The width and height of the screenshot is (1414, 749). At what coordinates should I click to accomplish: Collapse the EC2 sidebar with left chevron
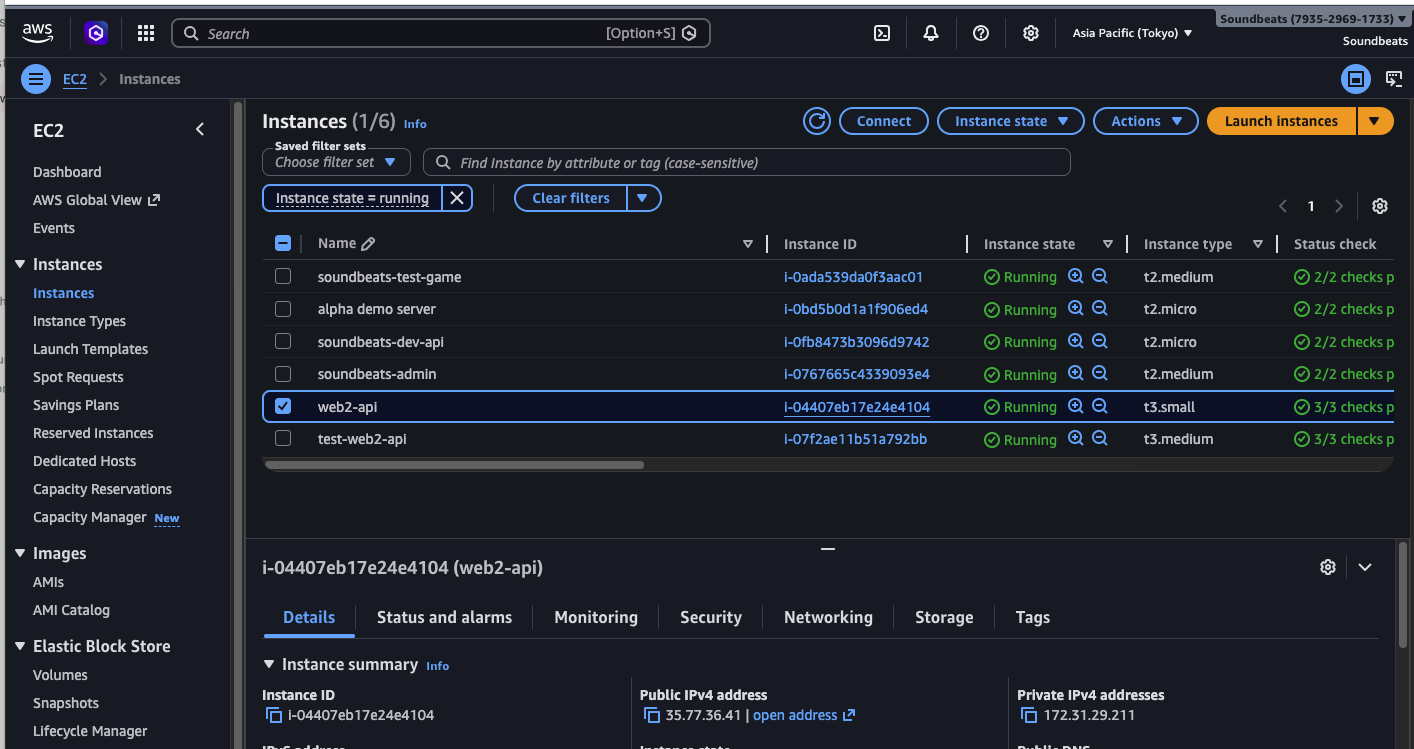click(x=200, y=130)
